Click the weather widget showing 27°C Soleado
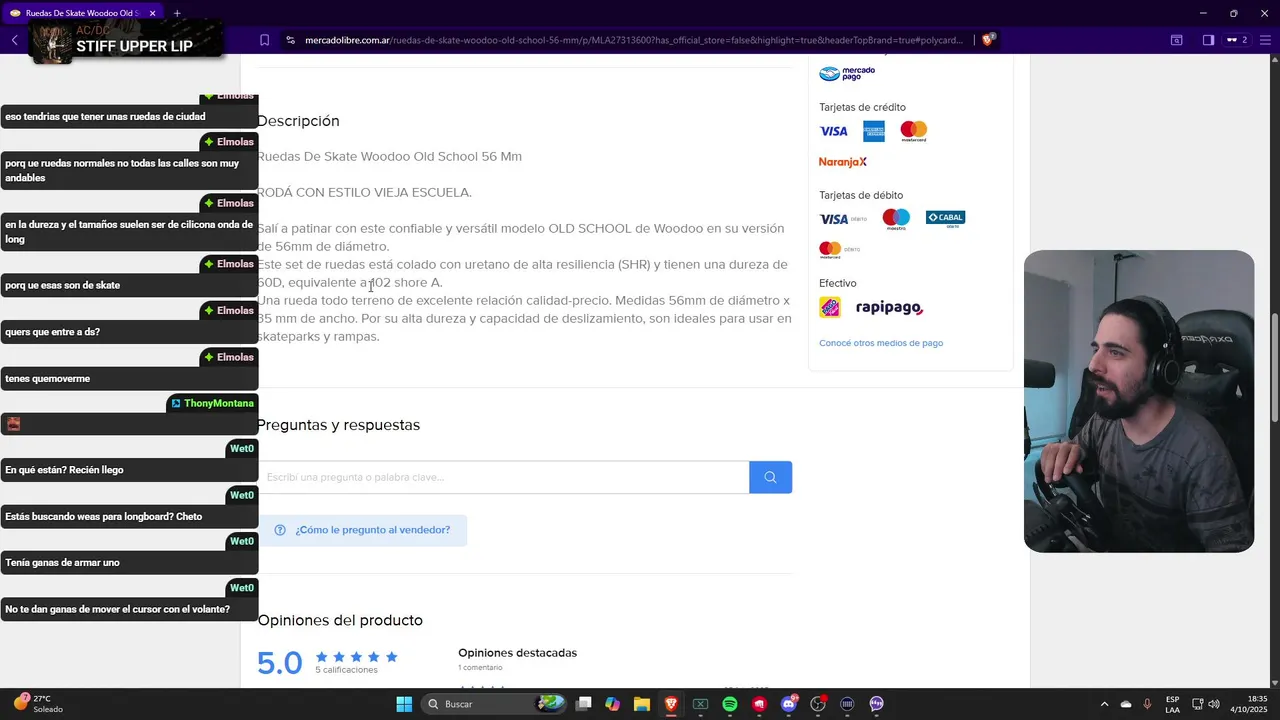This screenshot has height=720, width=1280. tap(40, 704)
